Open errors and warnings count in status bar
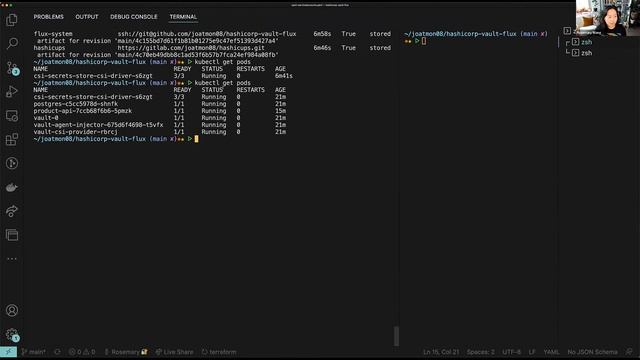640x360 pixels. point(82,352)
